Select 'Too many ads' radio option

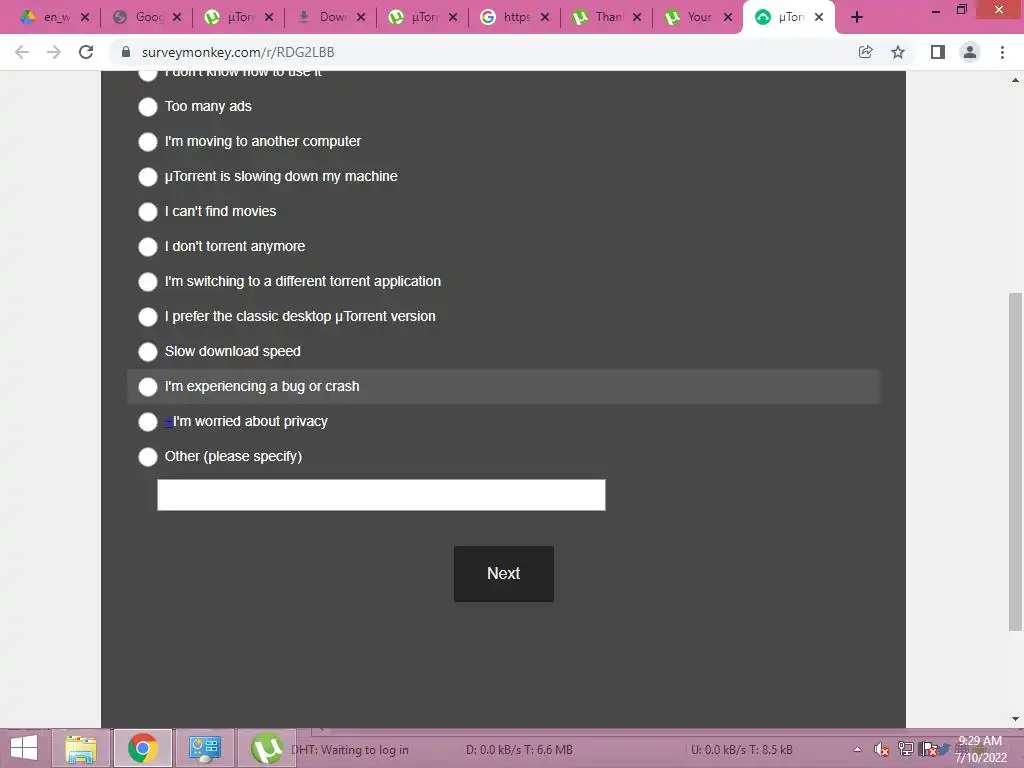tap(148, 106)
